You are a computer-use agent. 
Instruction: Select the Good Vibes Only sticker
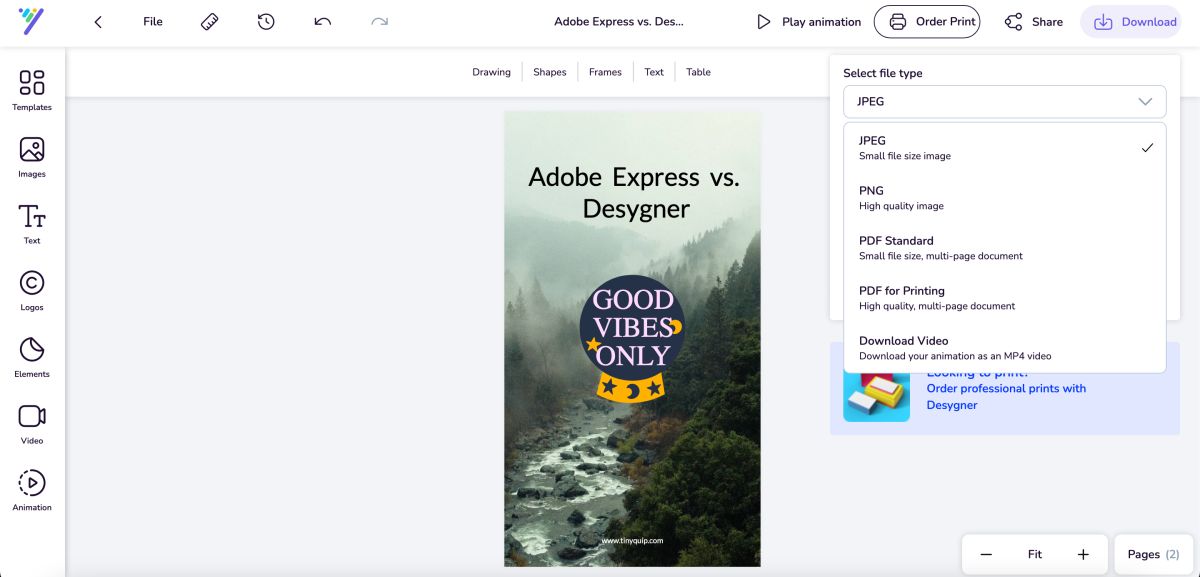633,338
